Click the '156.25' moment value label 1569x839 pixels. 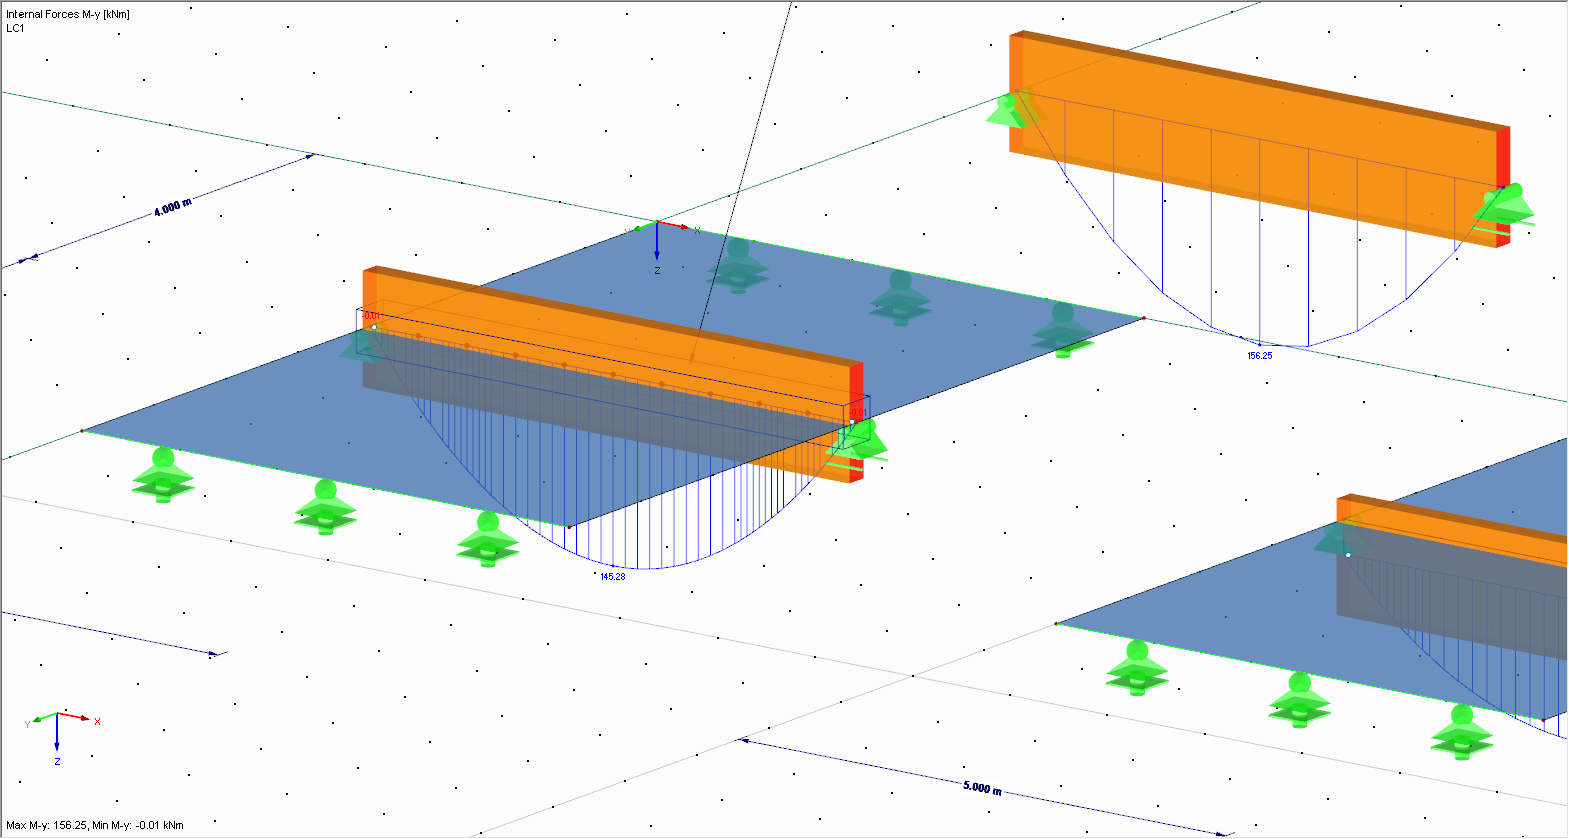click(1260, 355)
